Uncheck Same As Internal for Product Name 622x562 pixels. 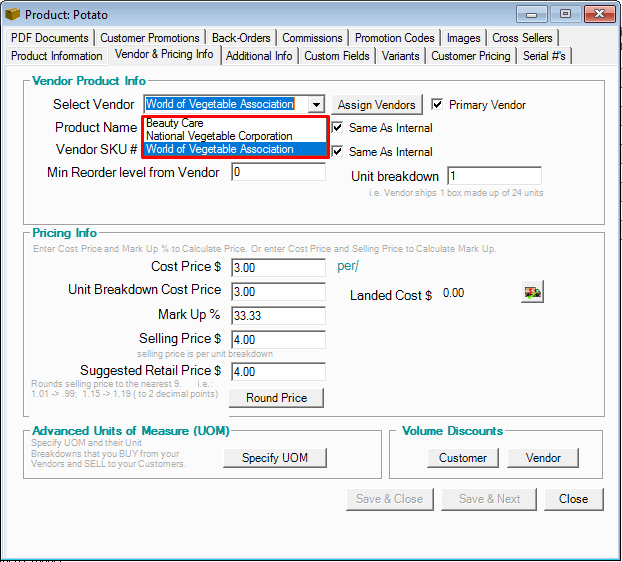(x=338, y=128)
